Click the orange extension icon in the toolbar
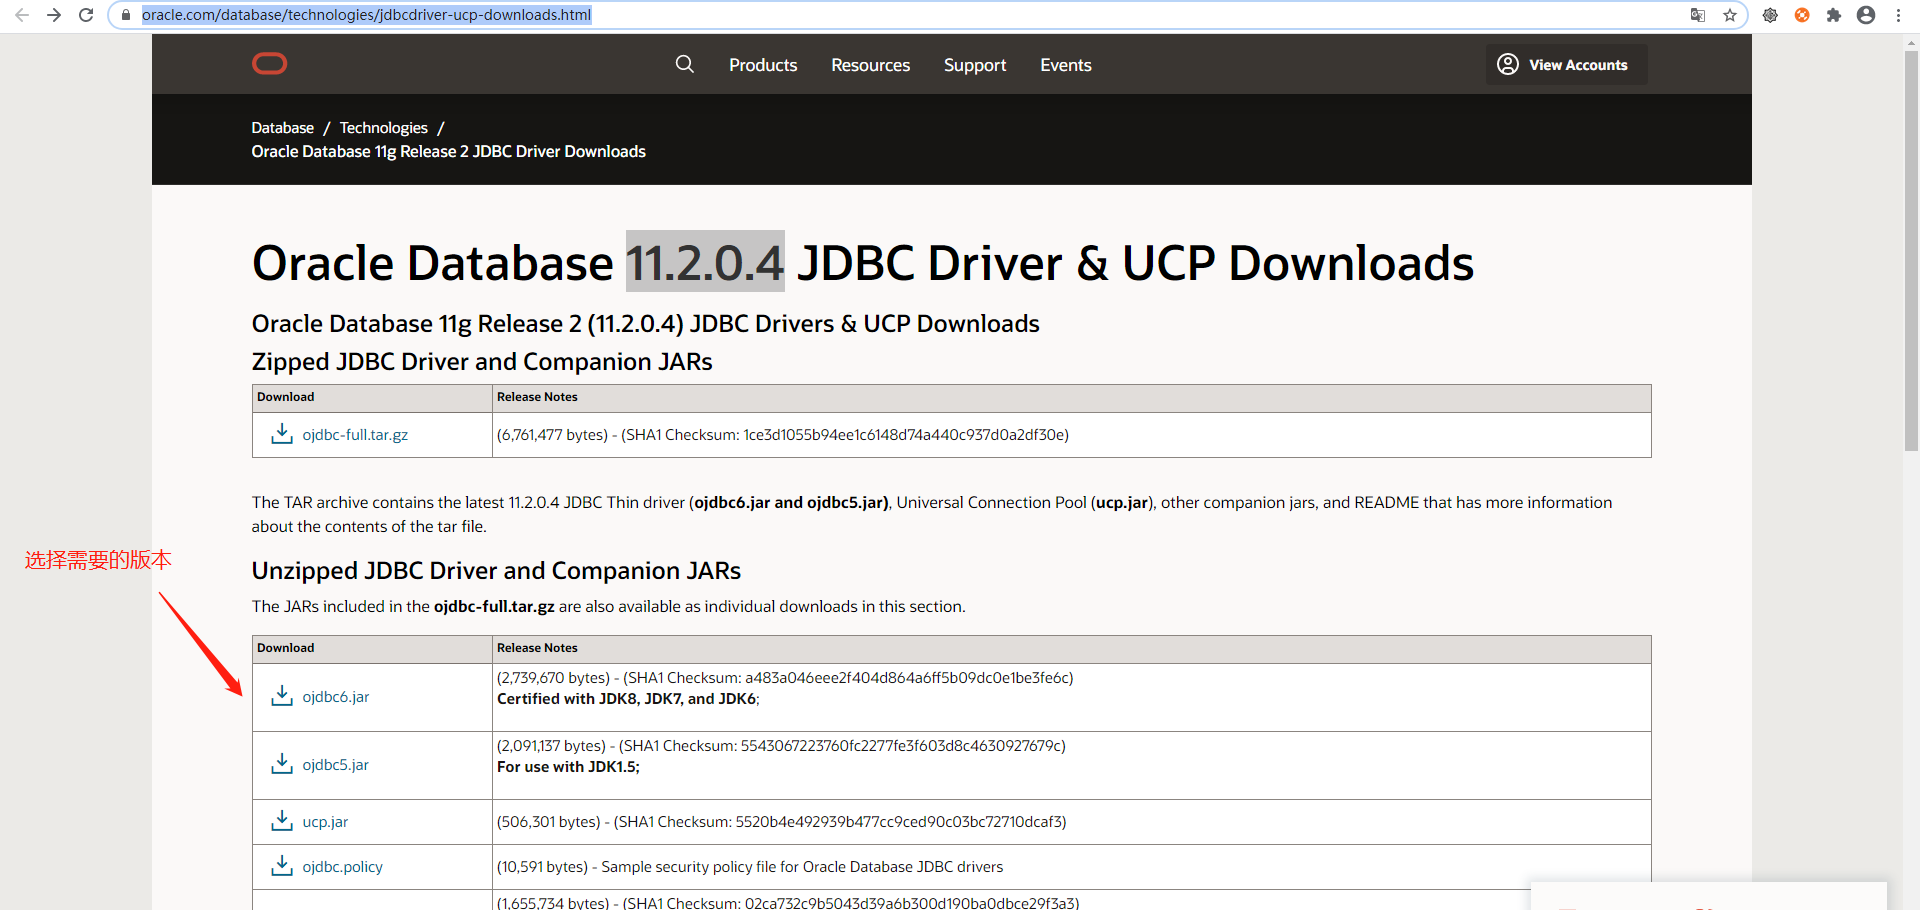This screenshot has height=910, width=1920. click(x=1802, y=15)
